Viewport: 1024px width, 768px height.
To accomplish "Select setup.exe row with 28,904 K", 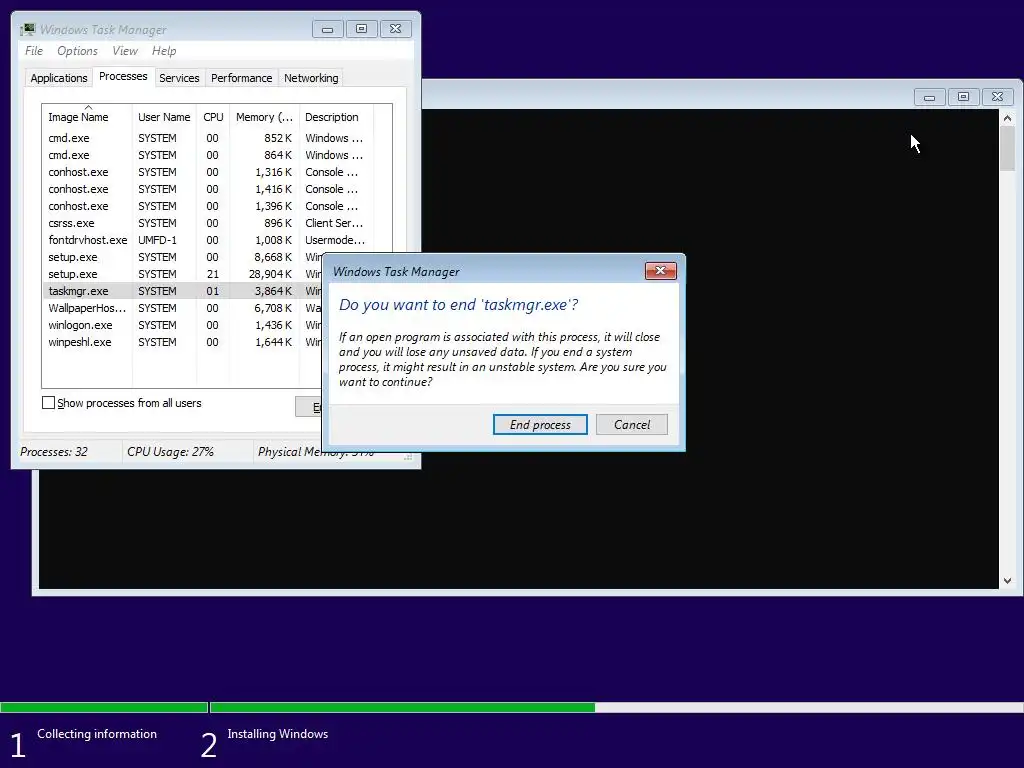I will (183, 274).
